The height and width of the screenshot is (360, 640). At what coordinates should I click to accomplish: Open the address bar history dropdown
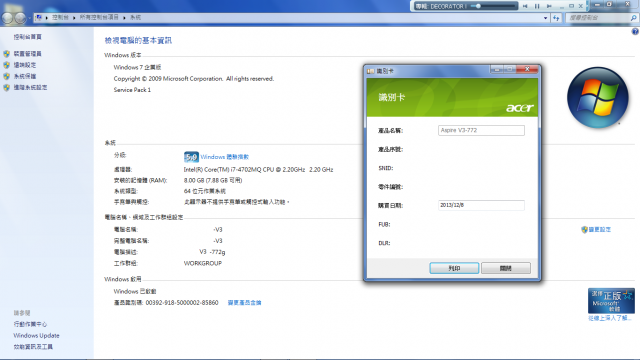tap(545, 18)
